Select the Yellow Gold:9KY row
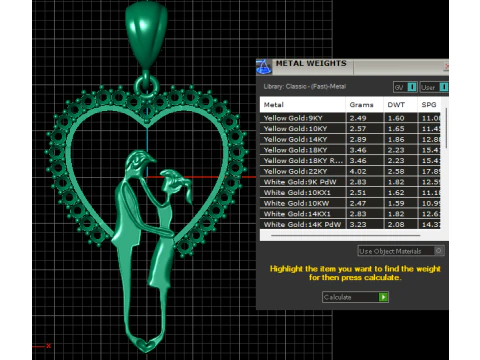Screen dimensions: 480x360 tap(350, 118)
